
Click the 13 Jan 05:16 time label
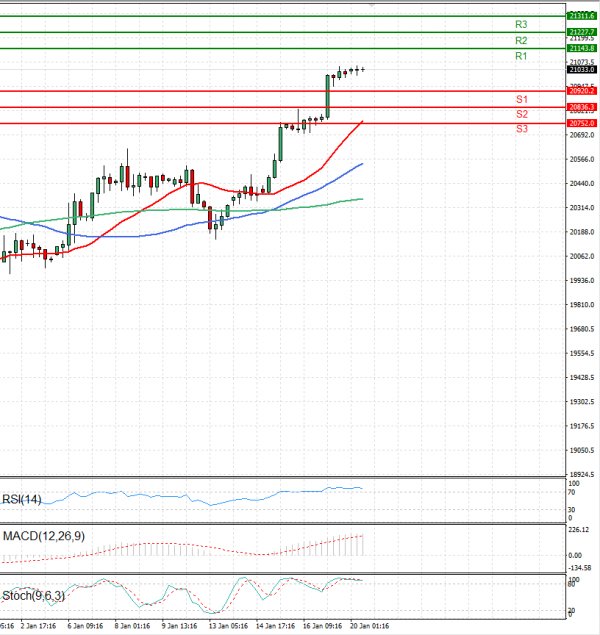pos(228,626)
